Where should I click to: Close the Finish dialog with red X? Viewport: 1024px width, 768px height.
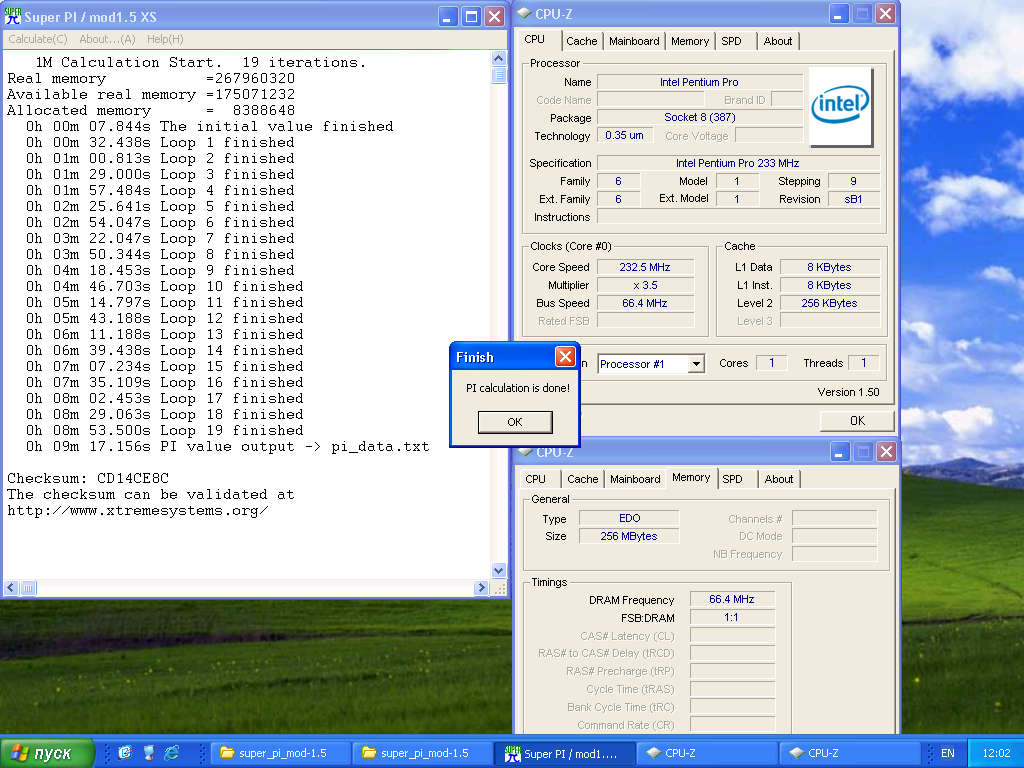(x=565, y=357)
